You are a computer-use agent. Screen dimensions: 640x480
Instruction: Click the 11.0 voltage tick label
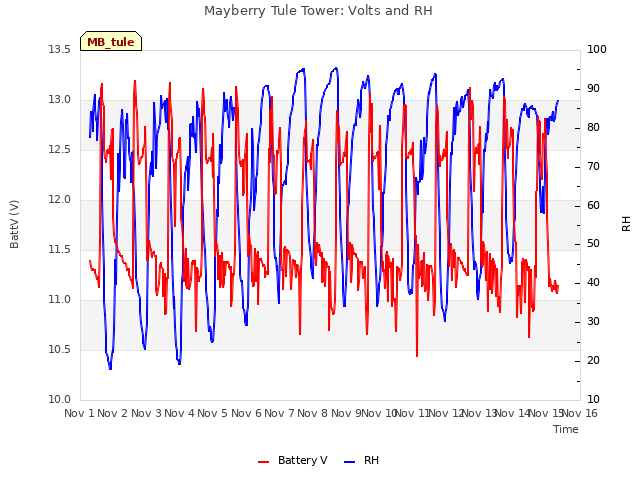click(x=59, y=300)
